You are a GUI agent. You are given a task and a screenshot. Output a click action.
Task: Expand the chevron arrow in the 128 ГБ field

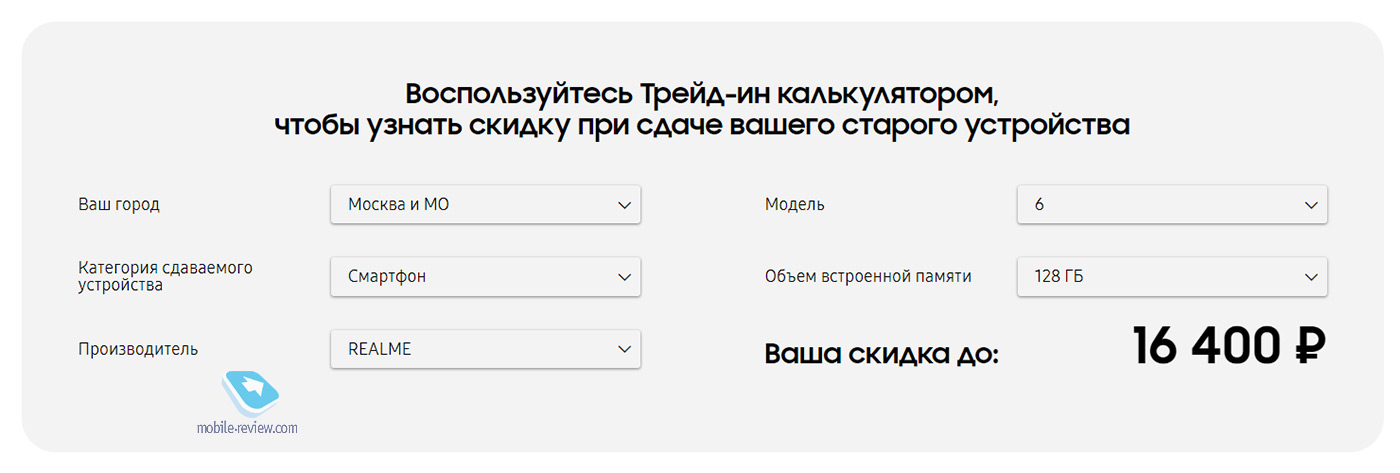[x=1312, y=277]
